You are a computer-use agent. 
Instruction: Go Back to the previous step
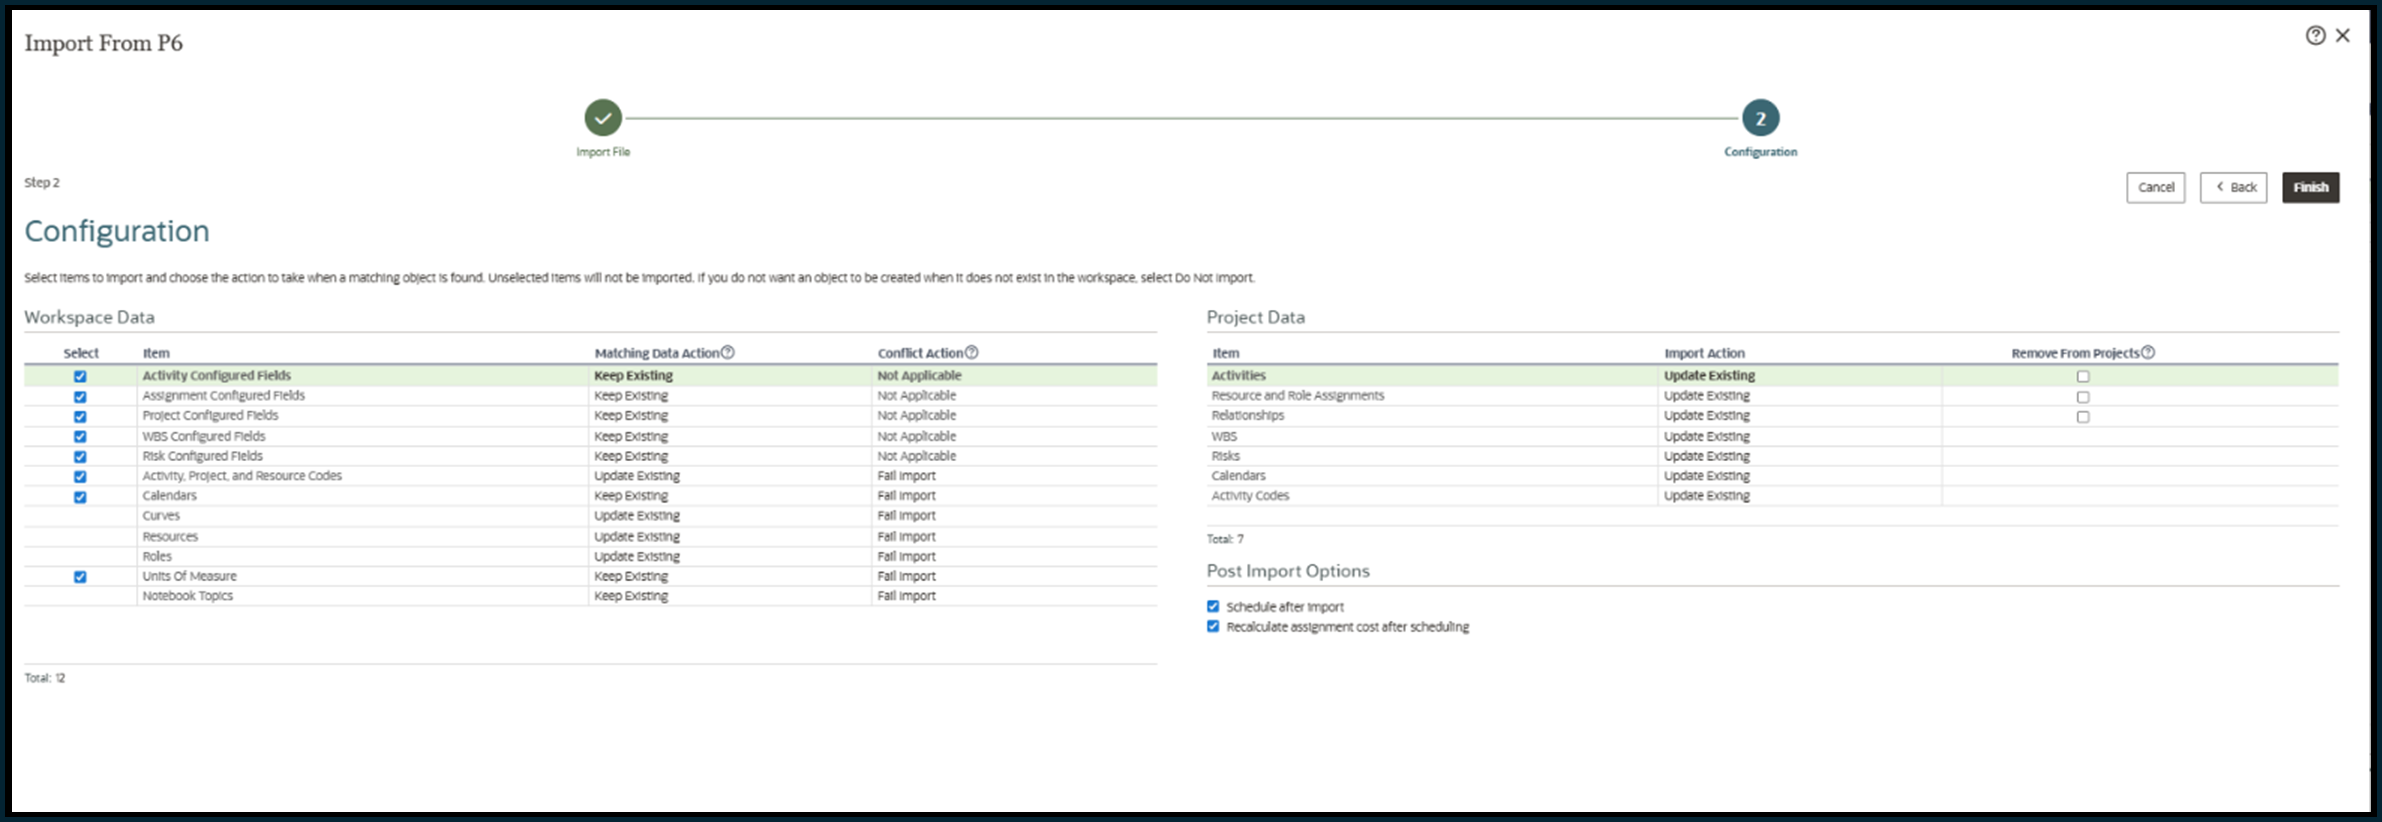[x=2233, y=187]
